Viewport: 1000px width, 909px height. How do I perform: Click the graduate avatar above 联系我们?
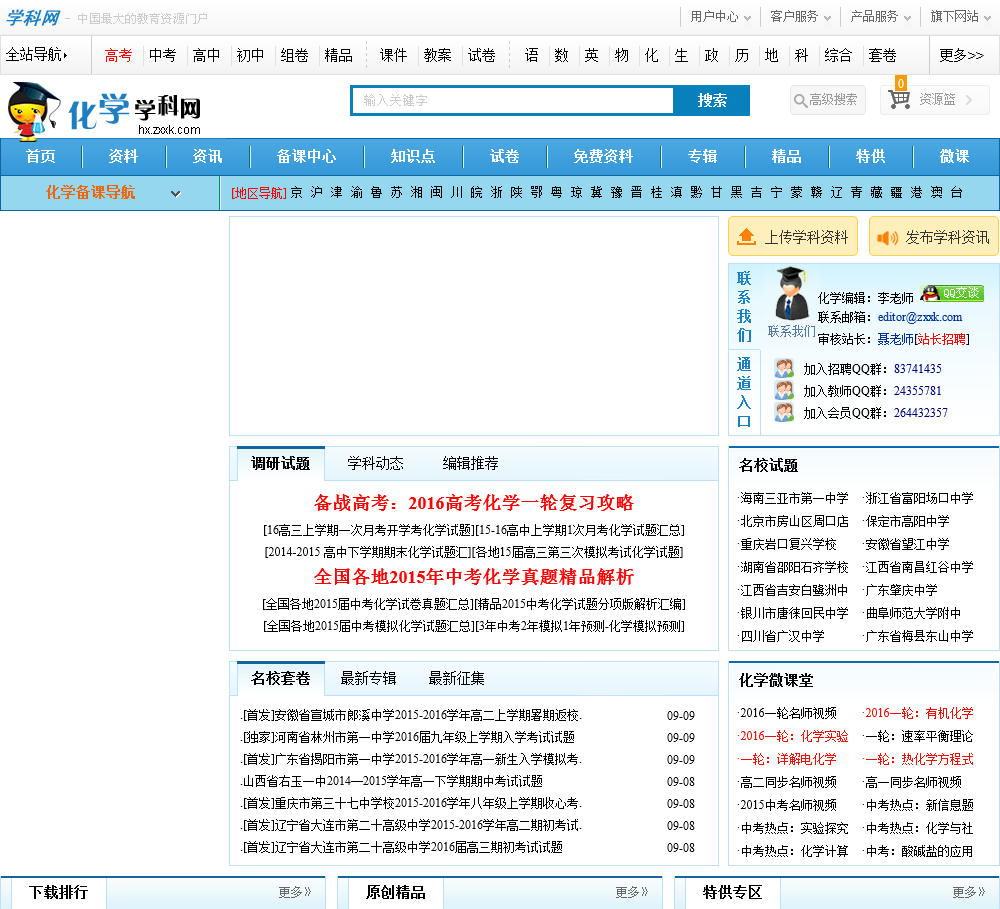pyautogui.click(x=791, y=293)
